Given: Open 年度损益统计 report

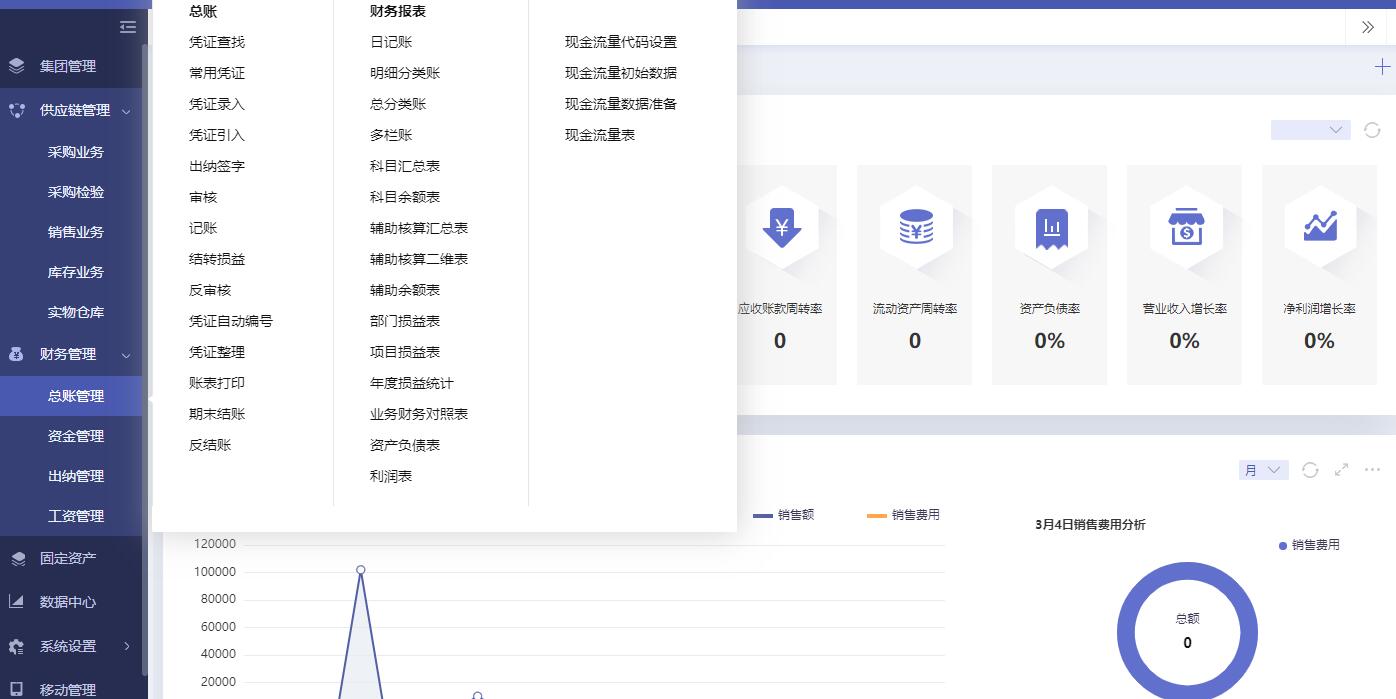Looking at the screenshot, I should 412,383.
